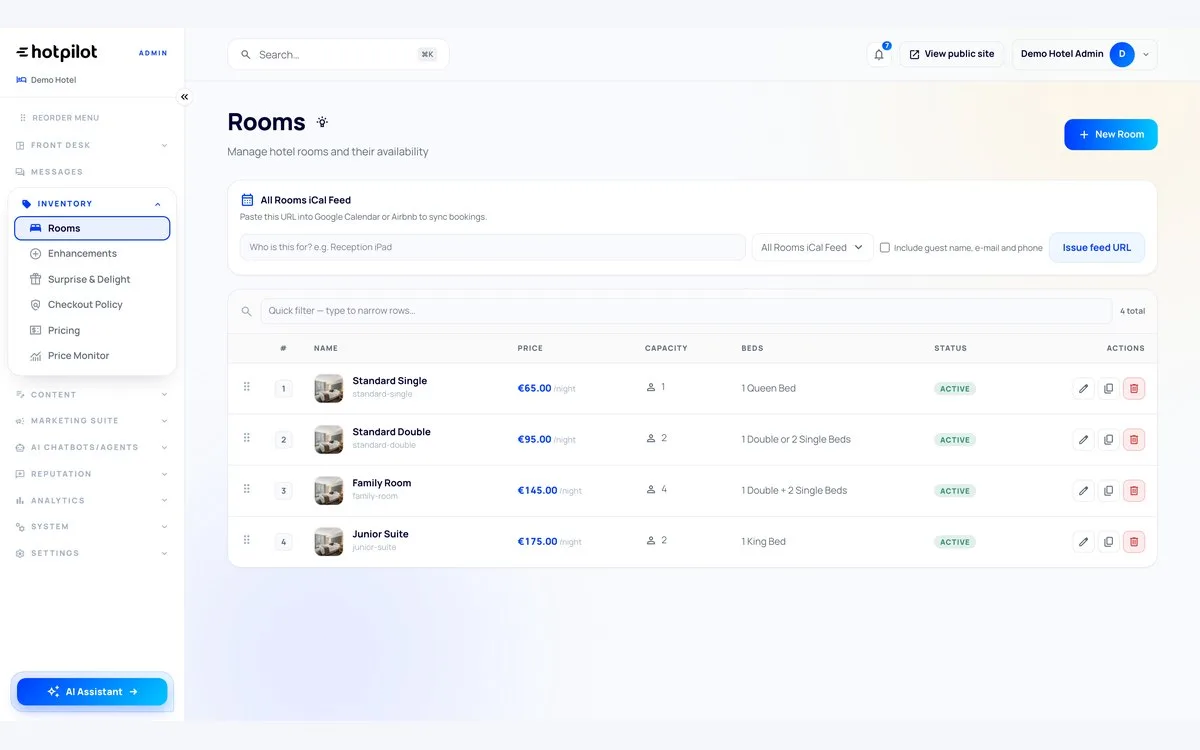Open the Standard Single room thumbnail
The width and height of the screenshot is (1200, 750).
[328, 388]
